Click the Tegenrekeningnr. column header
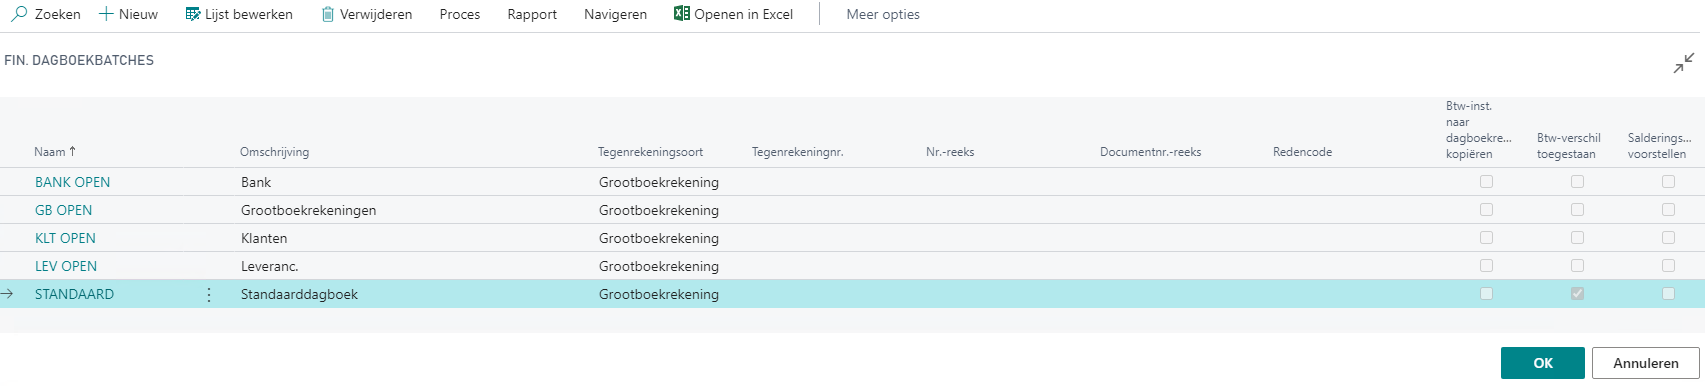Image resolution: width=1705 pixels, height=386 pixels. [798, 152]
